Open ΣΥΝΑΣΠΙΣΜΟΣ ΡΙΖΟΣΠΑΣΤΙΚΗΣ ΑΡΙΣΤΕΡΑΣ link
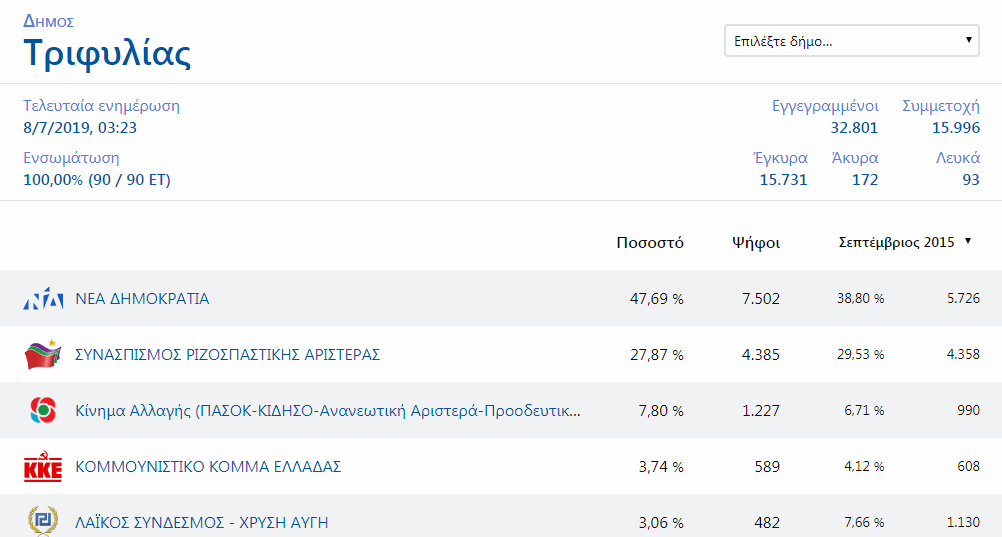This screenshot has height=537, width=1002. pyautogui.click(x=227, y=354)
